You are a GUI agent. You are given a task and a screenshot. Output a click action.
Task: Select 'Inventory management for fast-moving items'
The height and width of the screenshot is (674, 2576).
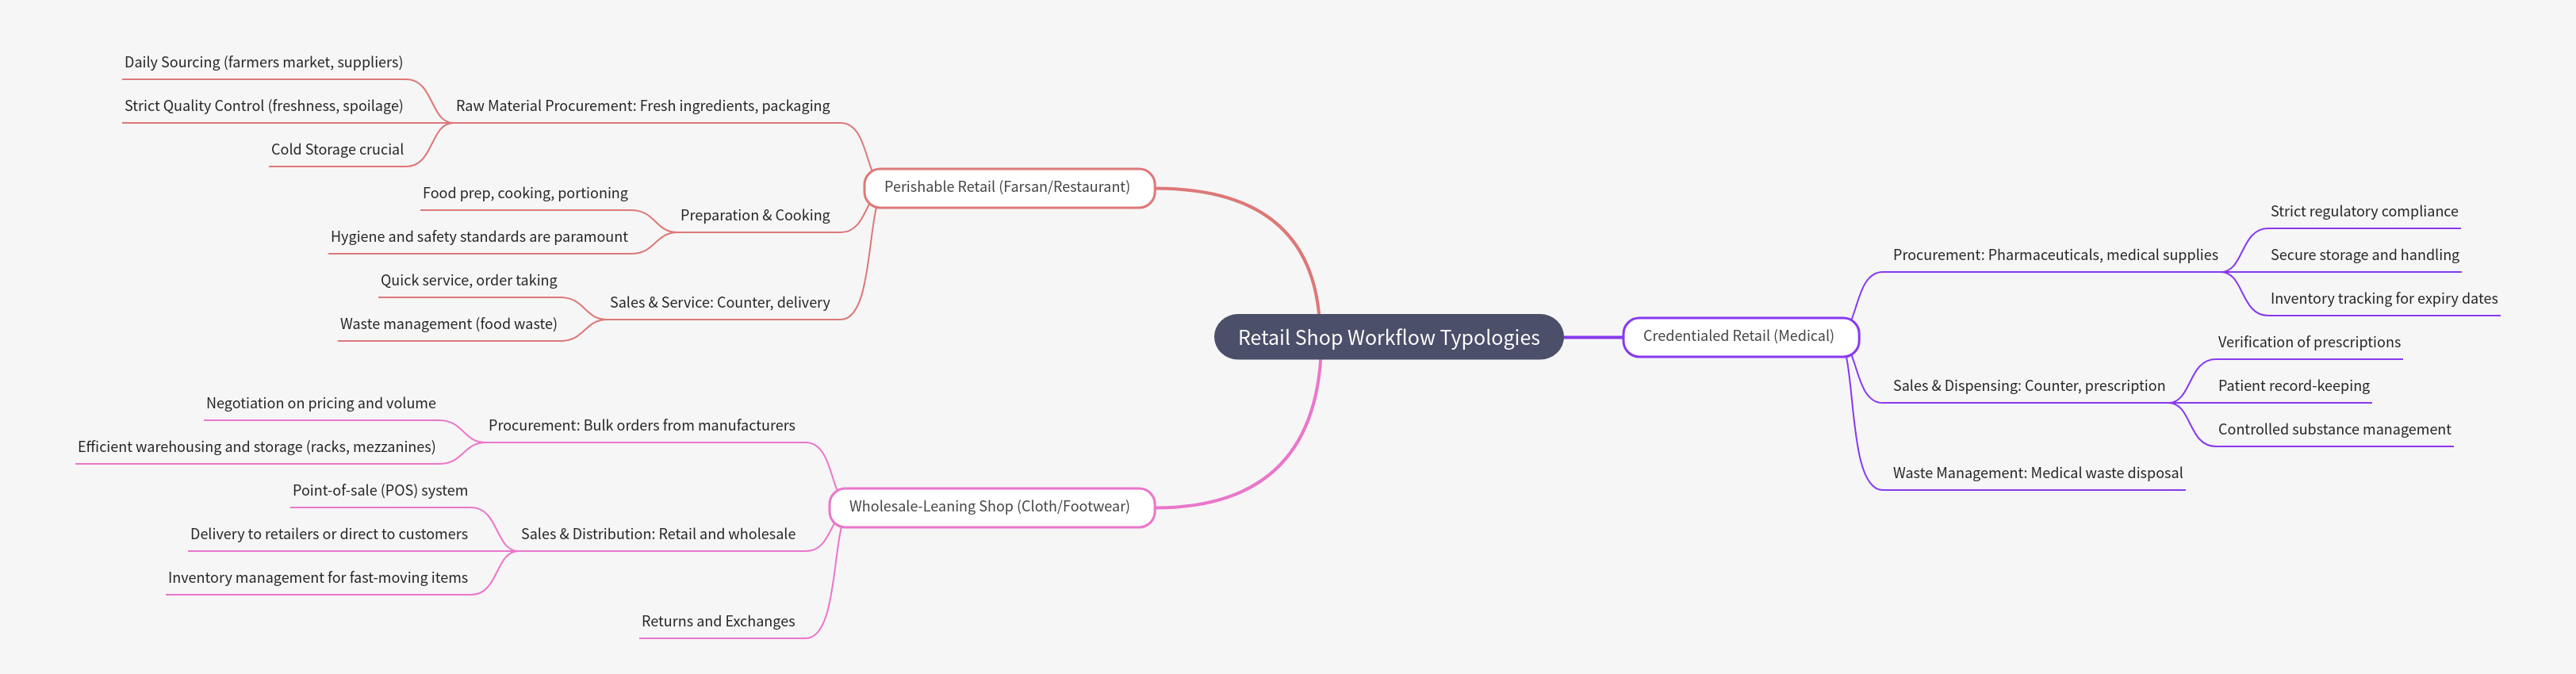[x=318, y=578]
